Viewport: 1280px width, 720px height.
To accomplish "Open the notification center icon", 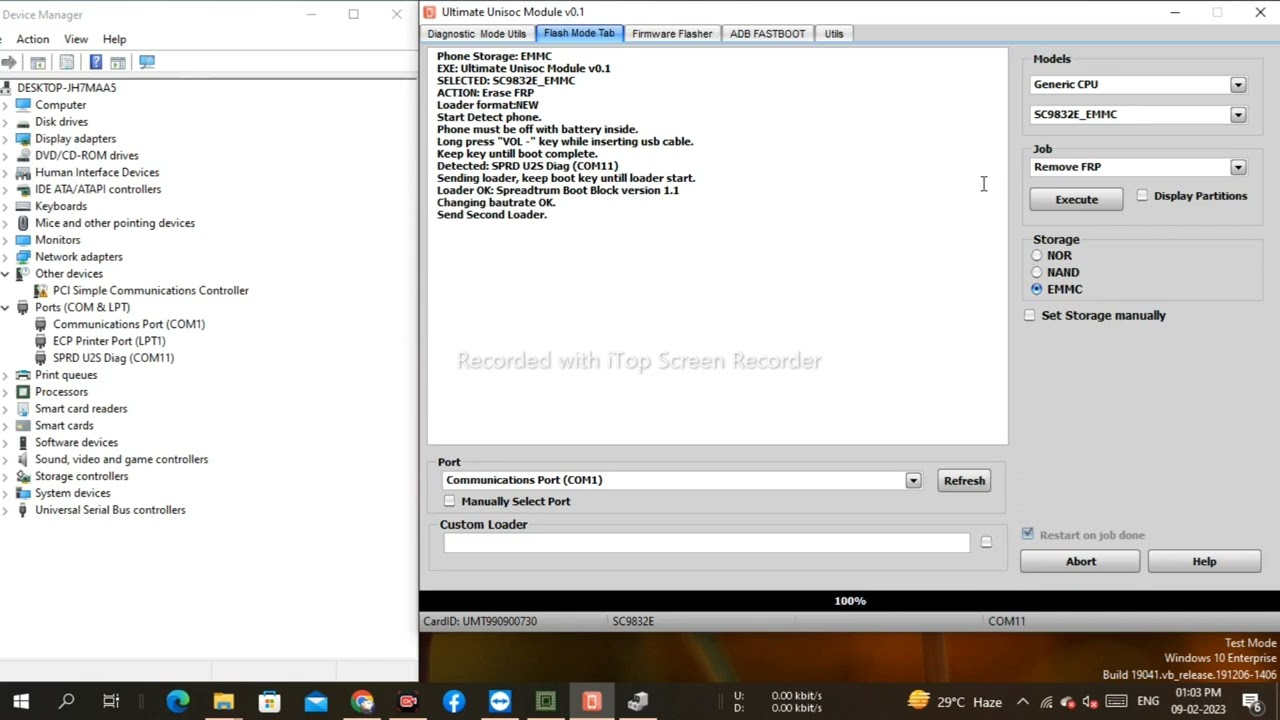I will pos(1251,701).
